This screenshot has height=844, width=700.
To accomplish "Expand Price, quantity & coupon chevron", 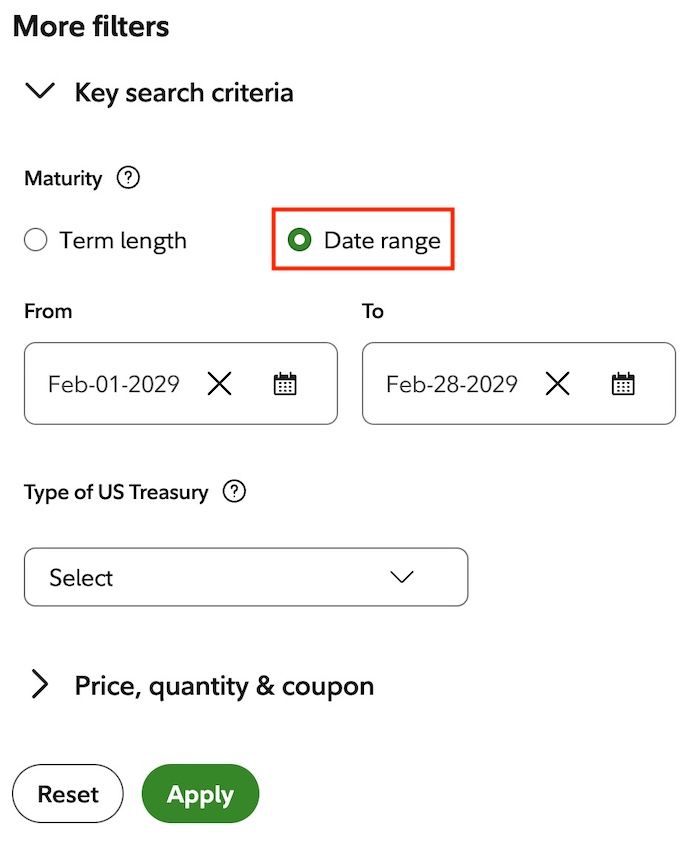I will pos(40,684).
